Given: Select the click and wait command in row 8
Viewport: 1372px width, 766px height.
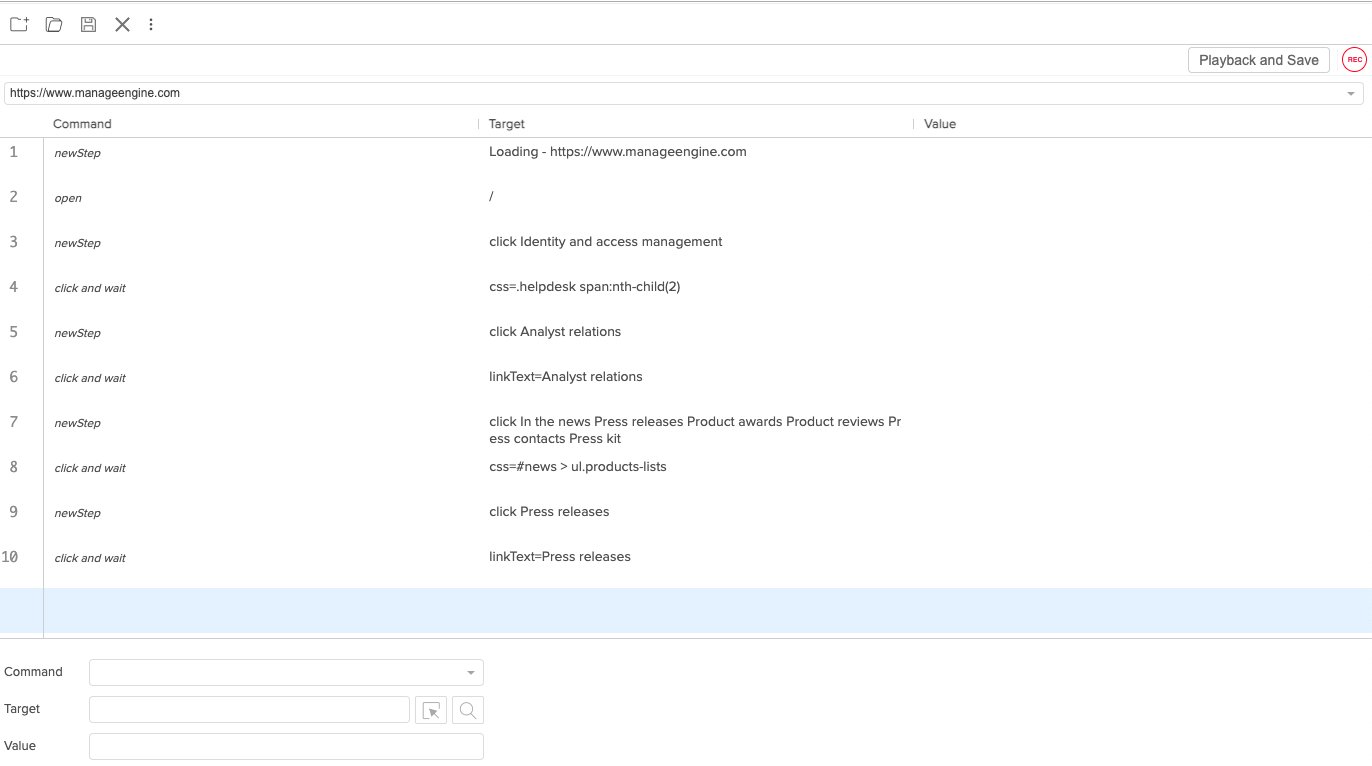Looking at the screenshot, I should pyautogui.click(x=90, y=468).
